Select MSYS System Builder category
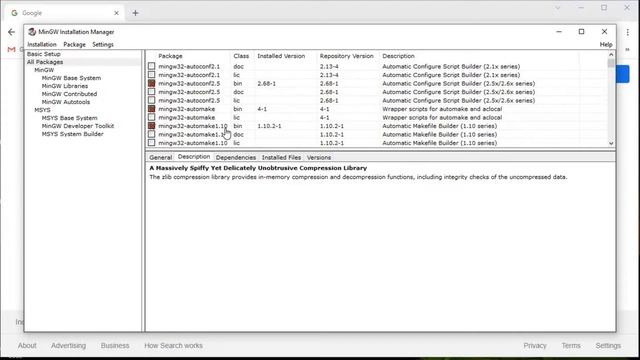This screenshot has height=360, width=640. [73, 134]
